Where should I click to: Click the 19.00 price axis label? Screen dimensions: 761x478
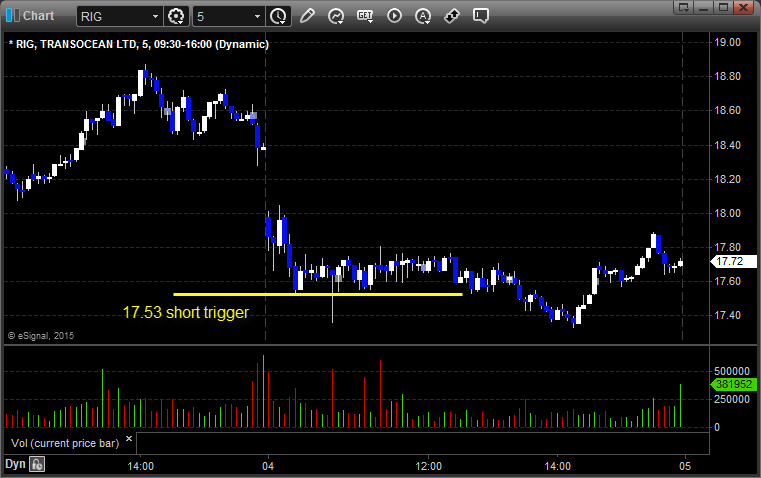pos(728,42)
